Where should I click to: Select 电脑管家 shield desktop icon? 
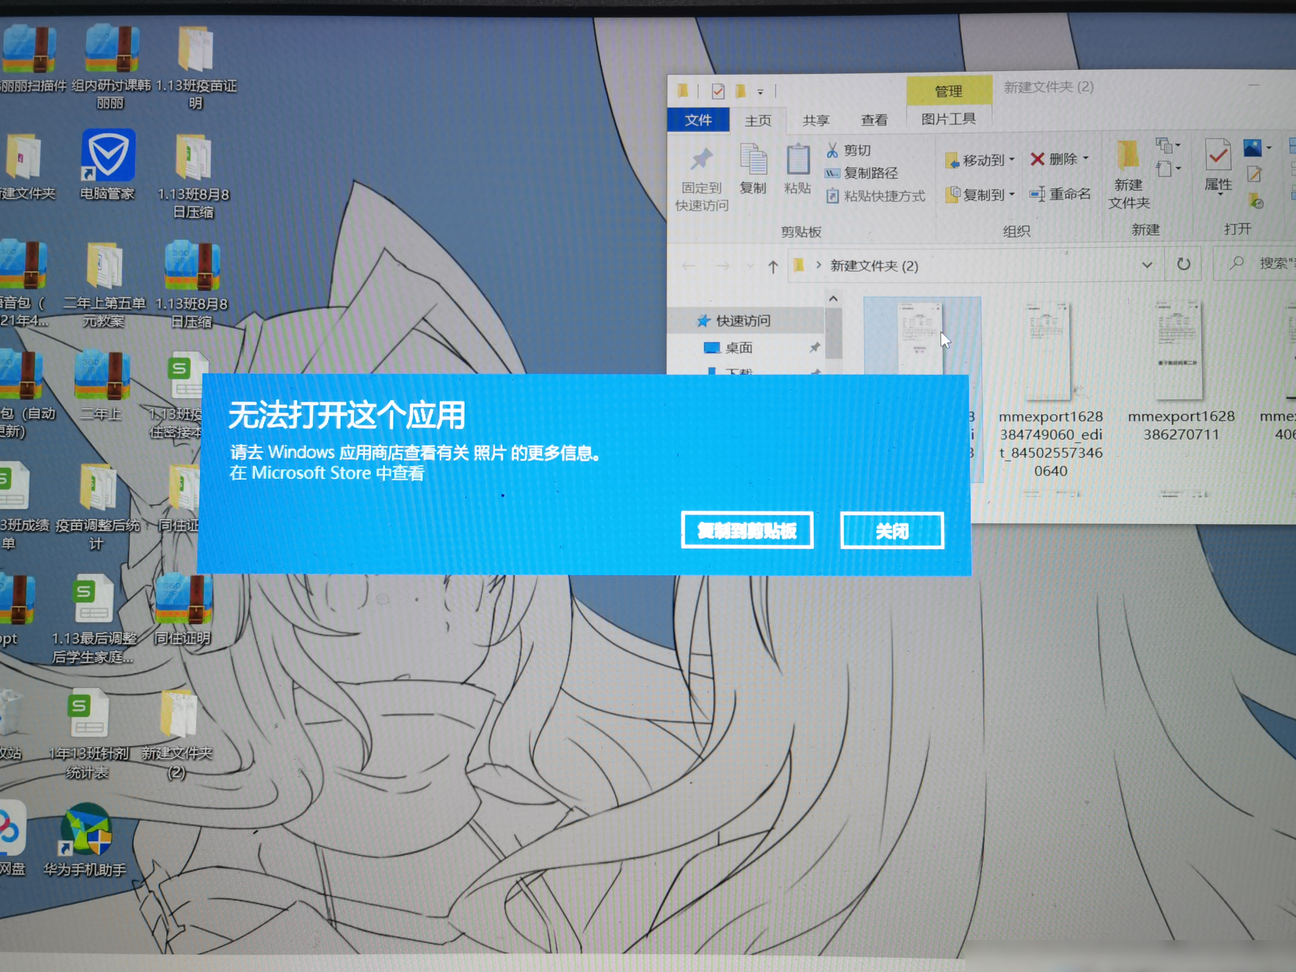coord(107,165)
